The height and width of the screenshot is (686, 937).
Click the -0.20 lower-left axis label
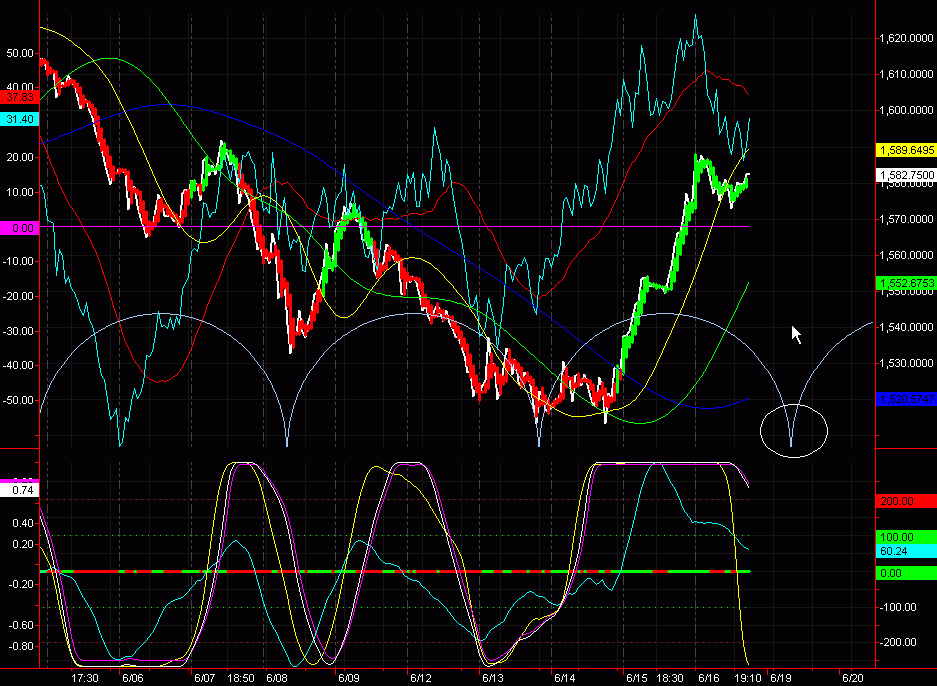click(x=21, y=584)
